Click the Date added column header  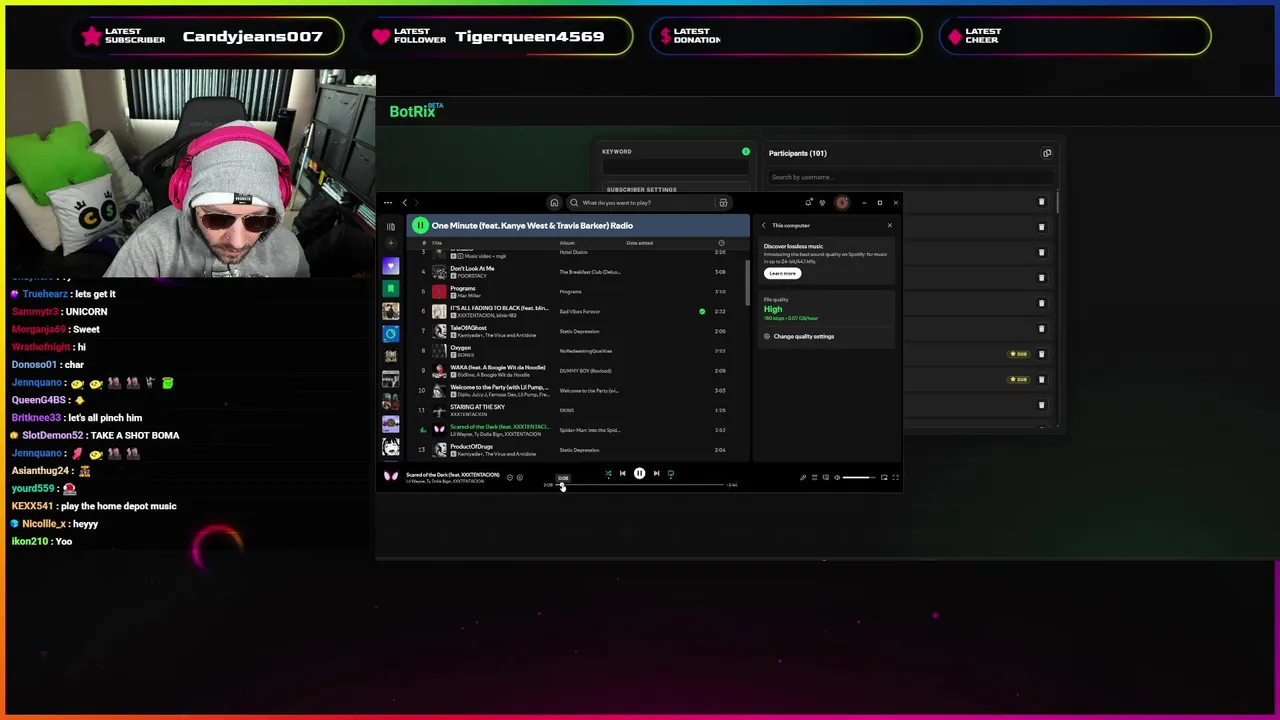coord(640,243)
